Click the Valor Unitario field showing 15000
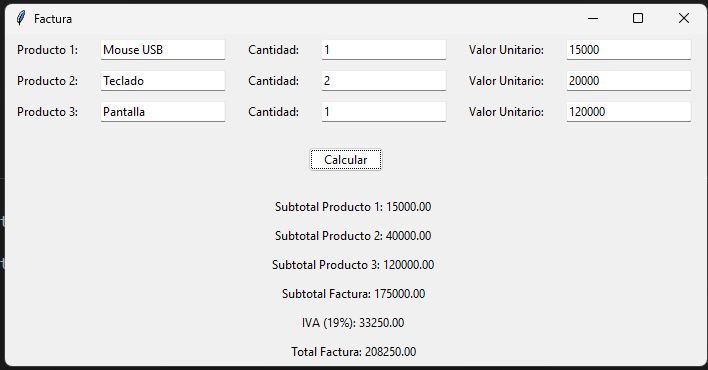 [629, 50]
